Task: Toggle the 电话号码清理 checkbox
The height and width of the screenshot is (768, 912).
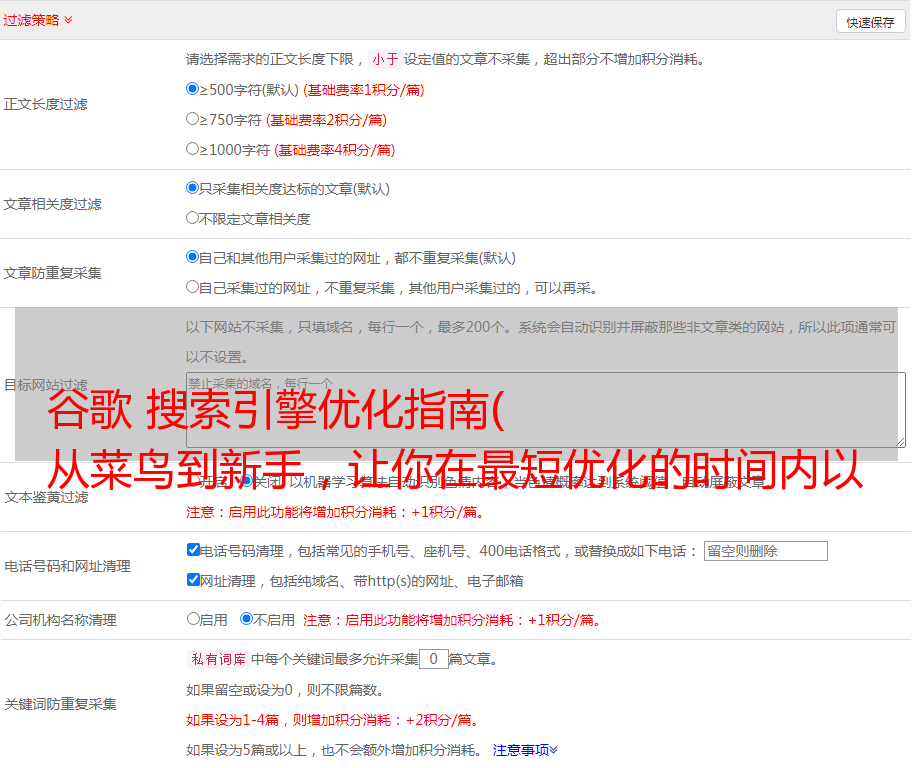Action: point(194,550)
